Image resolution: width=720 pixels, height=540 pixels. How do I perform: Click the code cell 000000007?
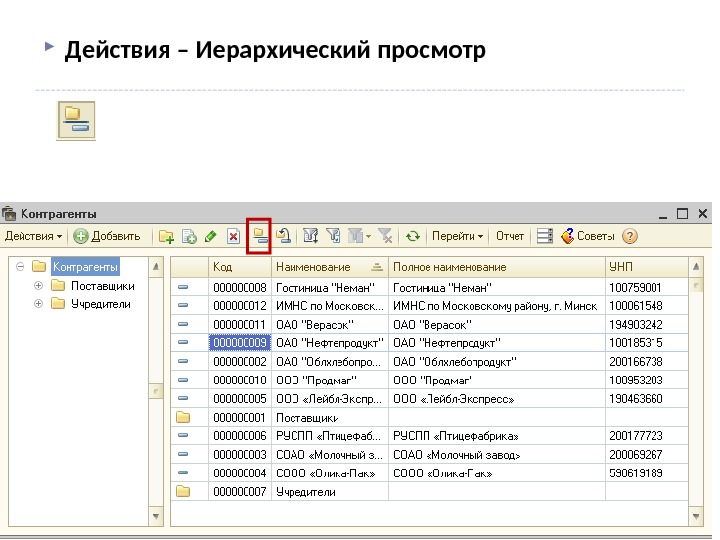coord(240,492)
